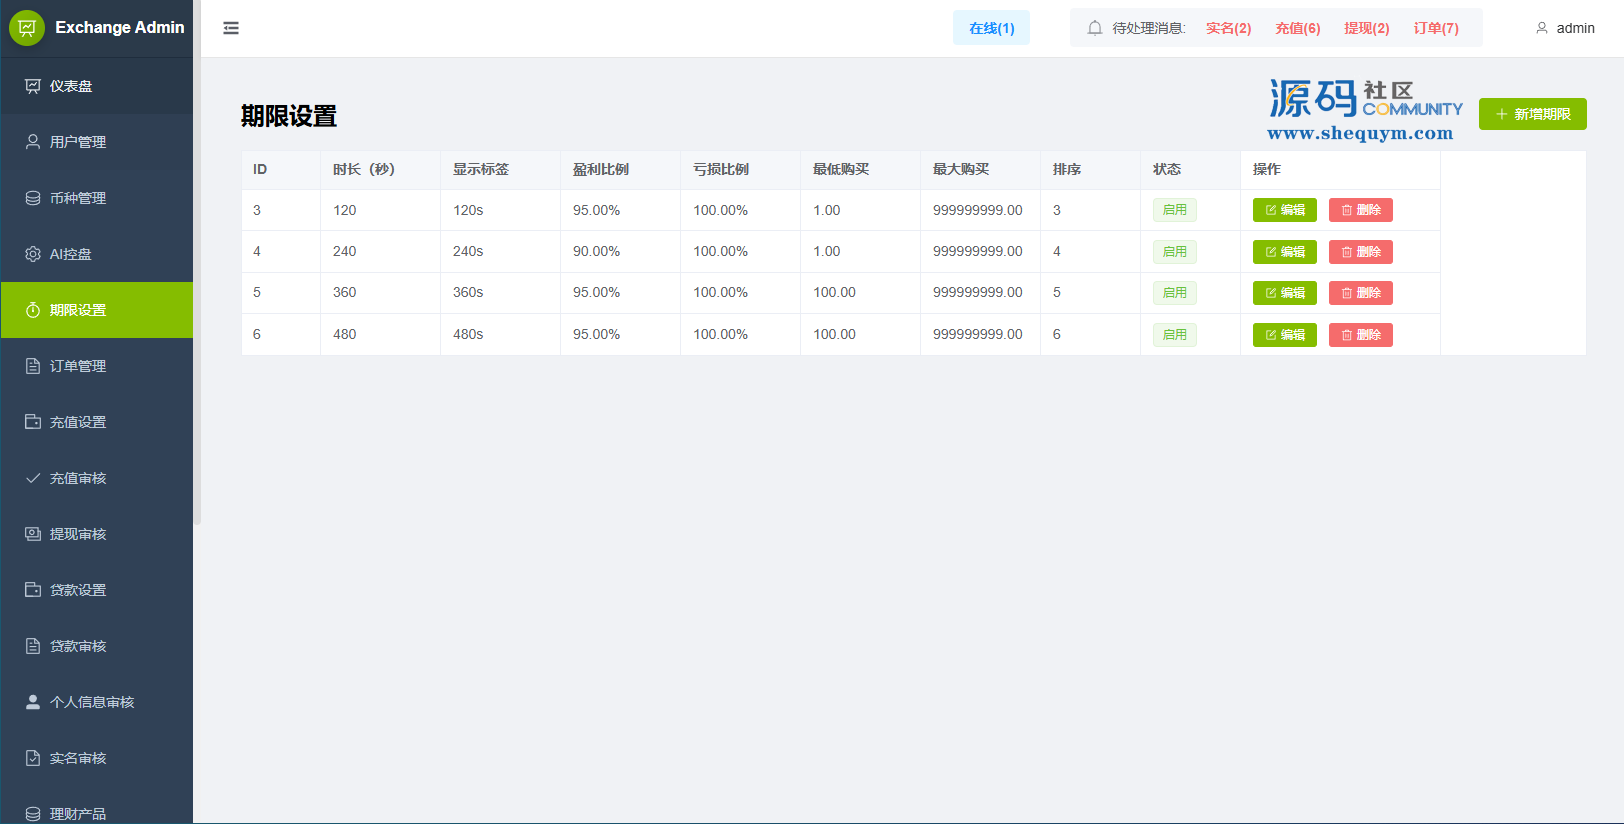
Task: Go to 提现审核 in the sidebar
Action: (x=97, y=534)
